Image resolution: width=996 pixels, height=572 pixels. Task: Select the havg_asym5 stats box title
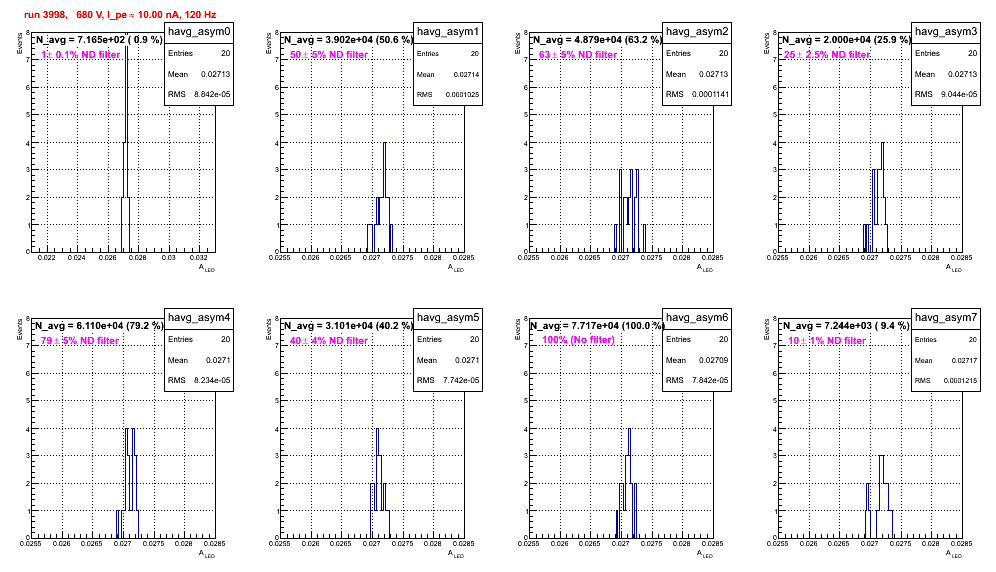point(448,318)
